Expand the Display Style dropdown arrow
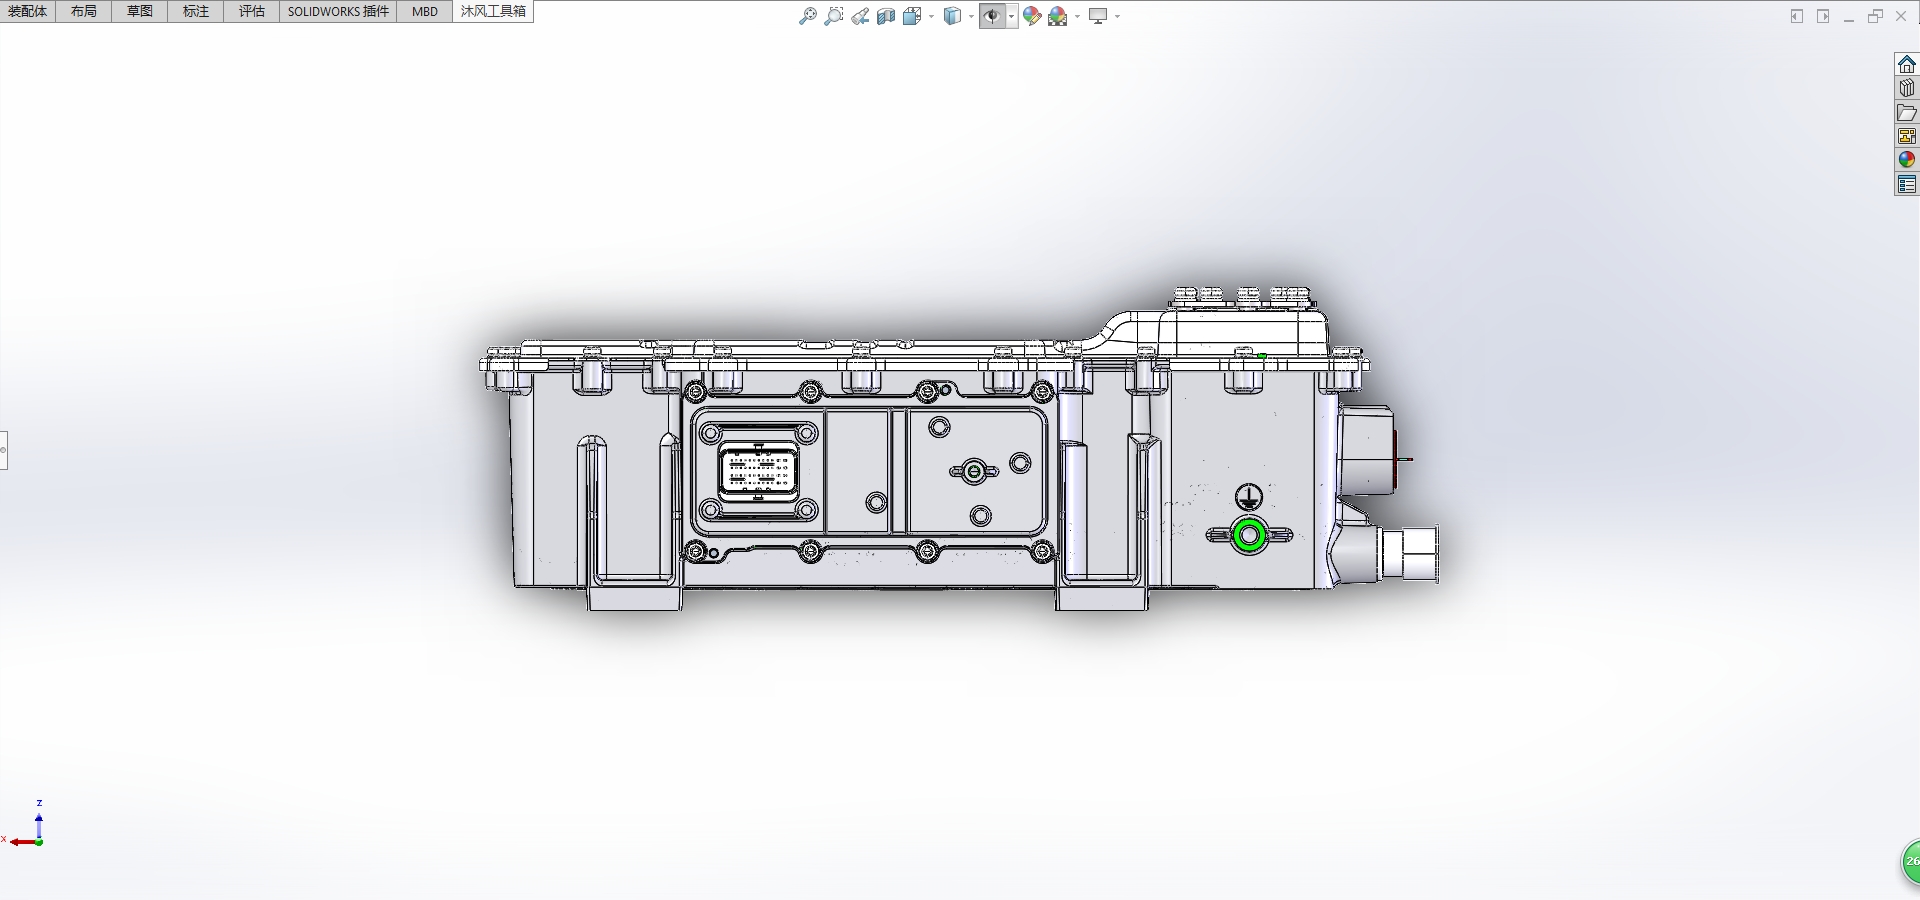This screenshot has height=900, width=1920. (971, 16)
